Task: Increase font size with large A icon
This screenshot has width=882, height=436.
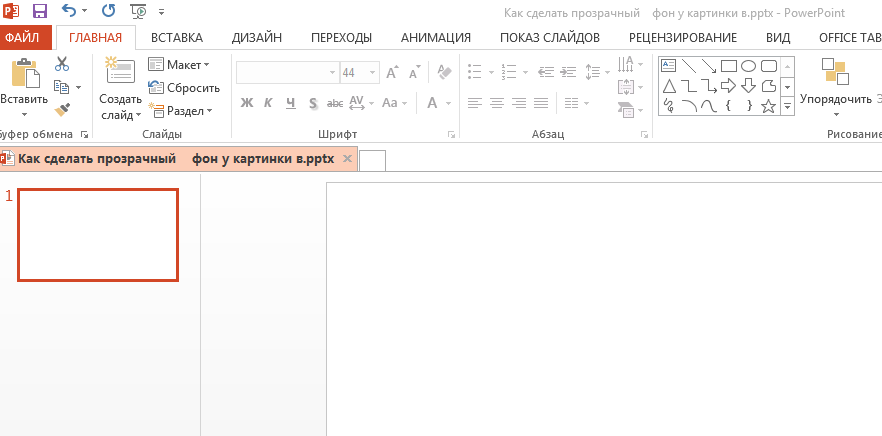Action: [x=392, y=73]
